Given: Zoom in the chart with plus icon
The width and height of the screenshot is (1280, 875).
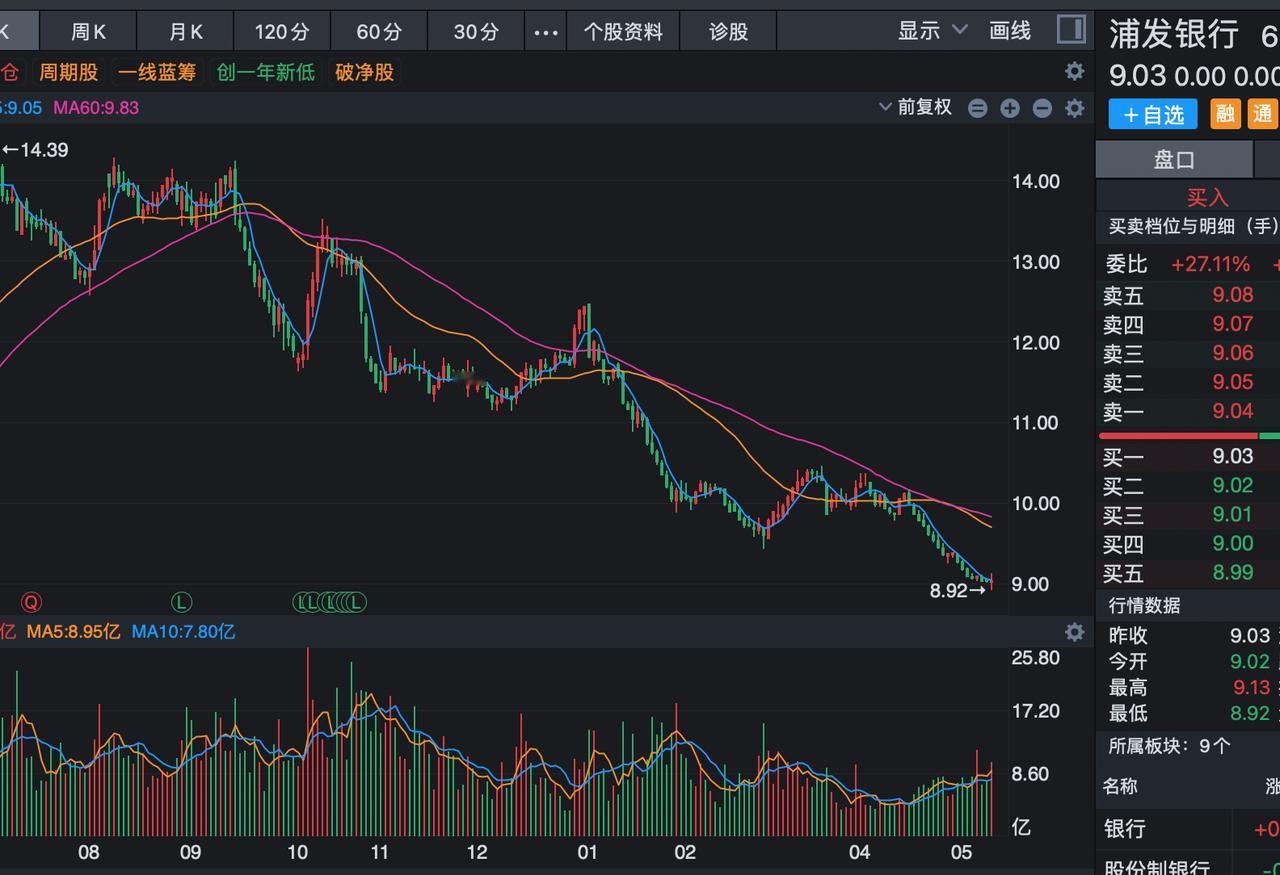Looking at the screenshot, I should click(1010, 108).
